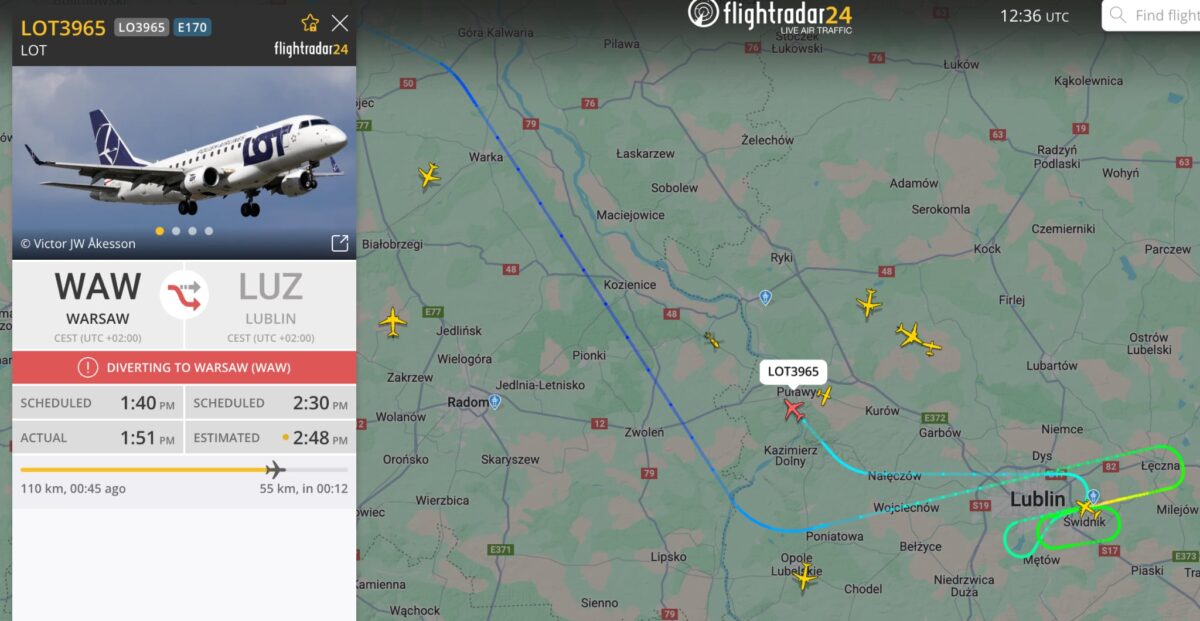Switch to second photo carousel dot

pos(176,231)
